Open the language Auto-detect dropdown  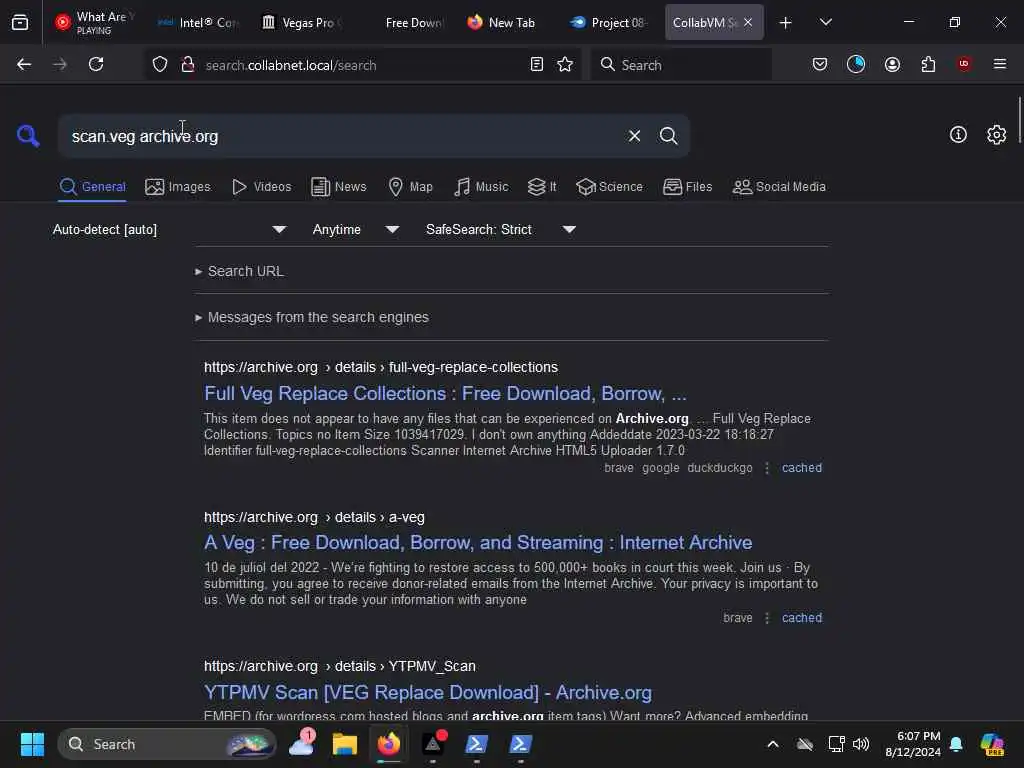point(169,229)
